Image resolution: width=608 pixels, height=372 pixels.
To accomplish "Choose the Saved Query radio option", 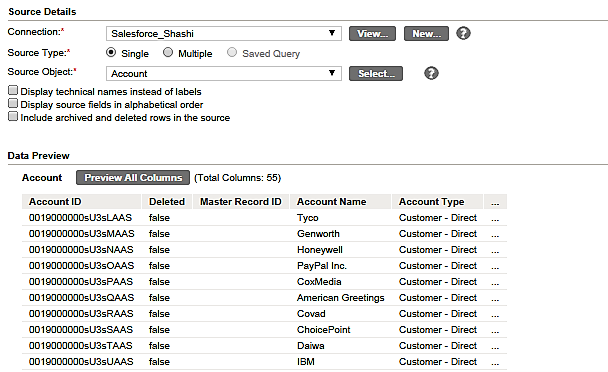I will coord(232,52).
